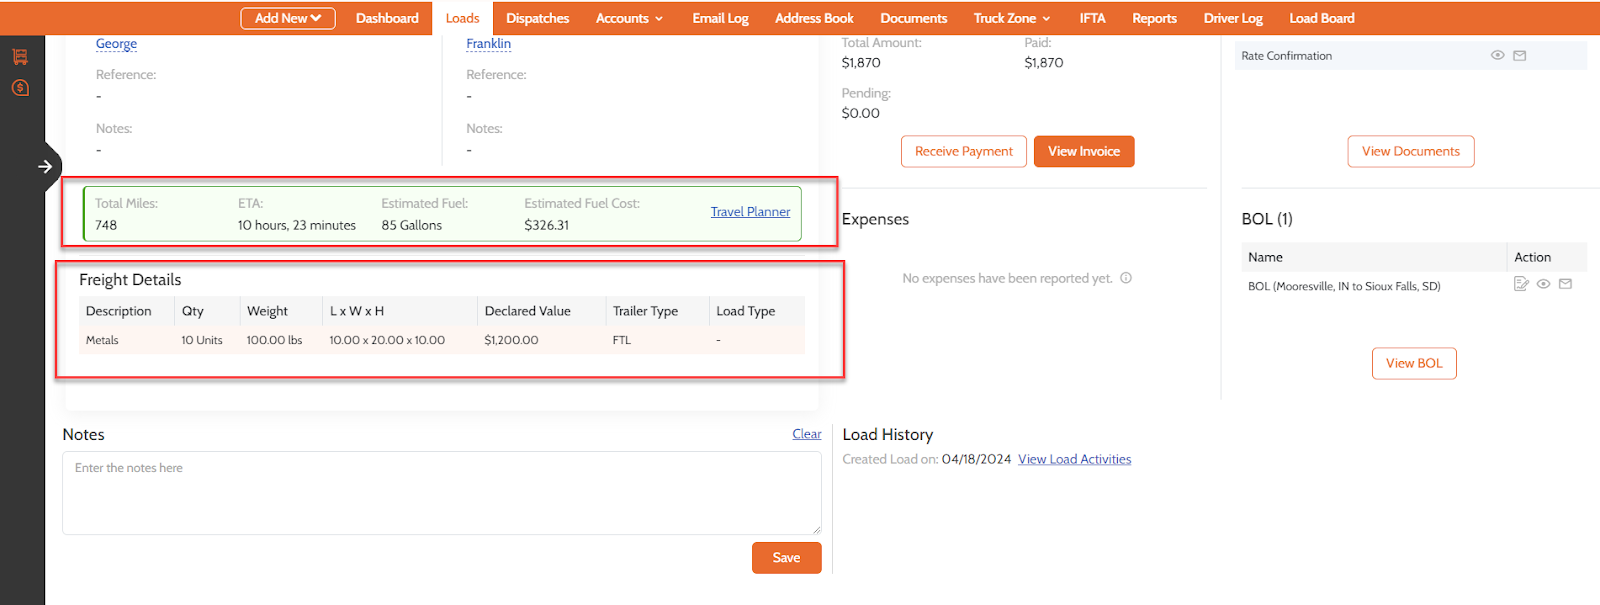The height and width of the screenshot is (605, 1600).
Task: Click the Trailer Type column header
Action: [645, 311]
